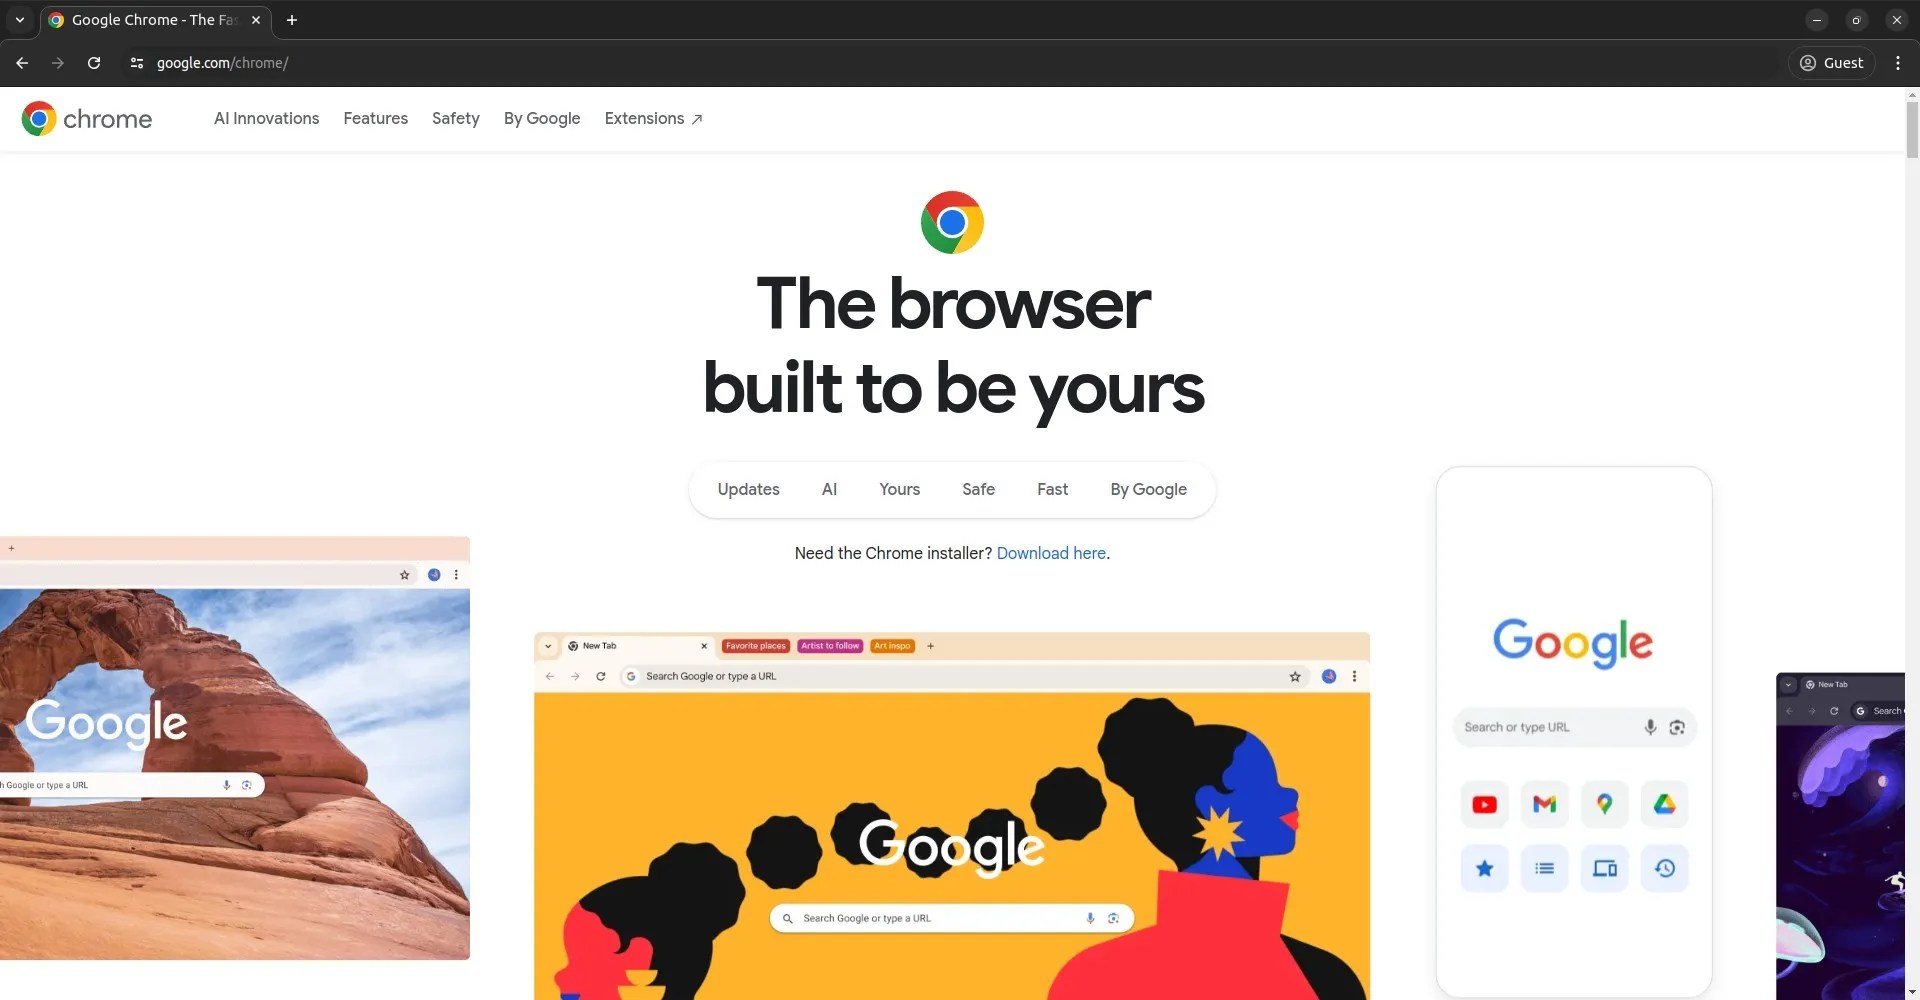Click the Google Drive icon in mockup
The image size is (1920, 1000).
click(1665, 805)
